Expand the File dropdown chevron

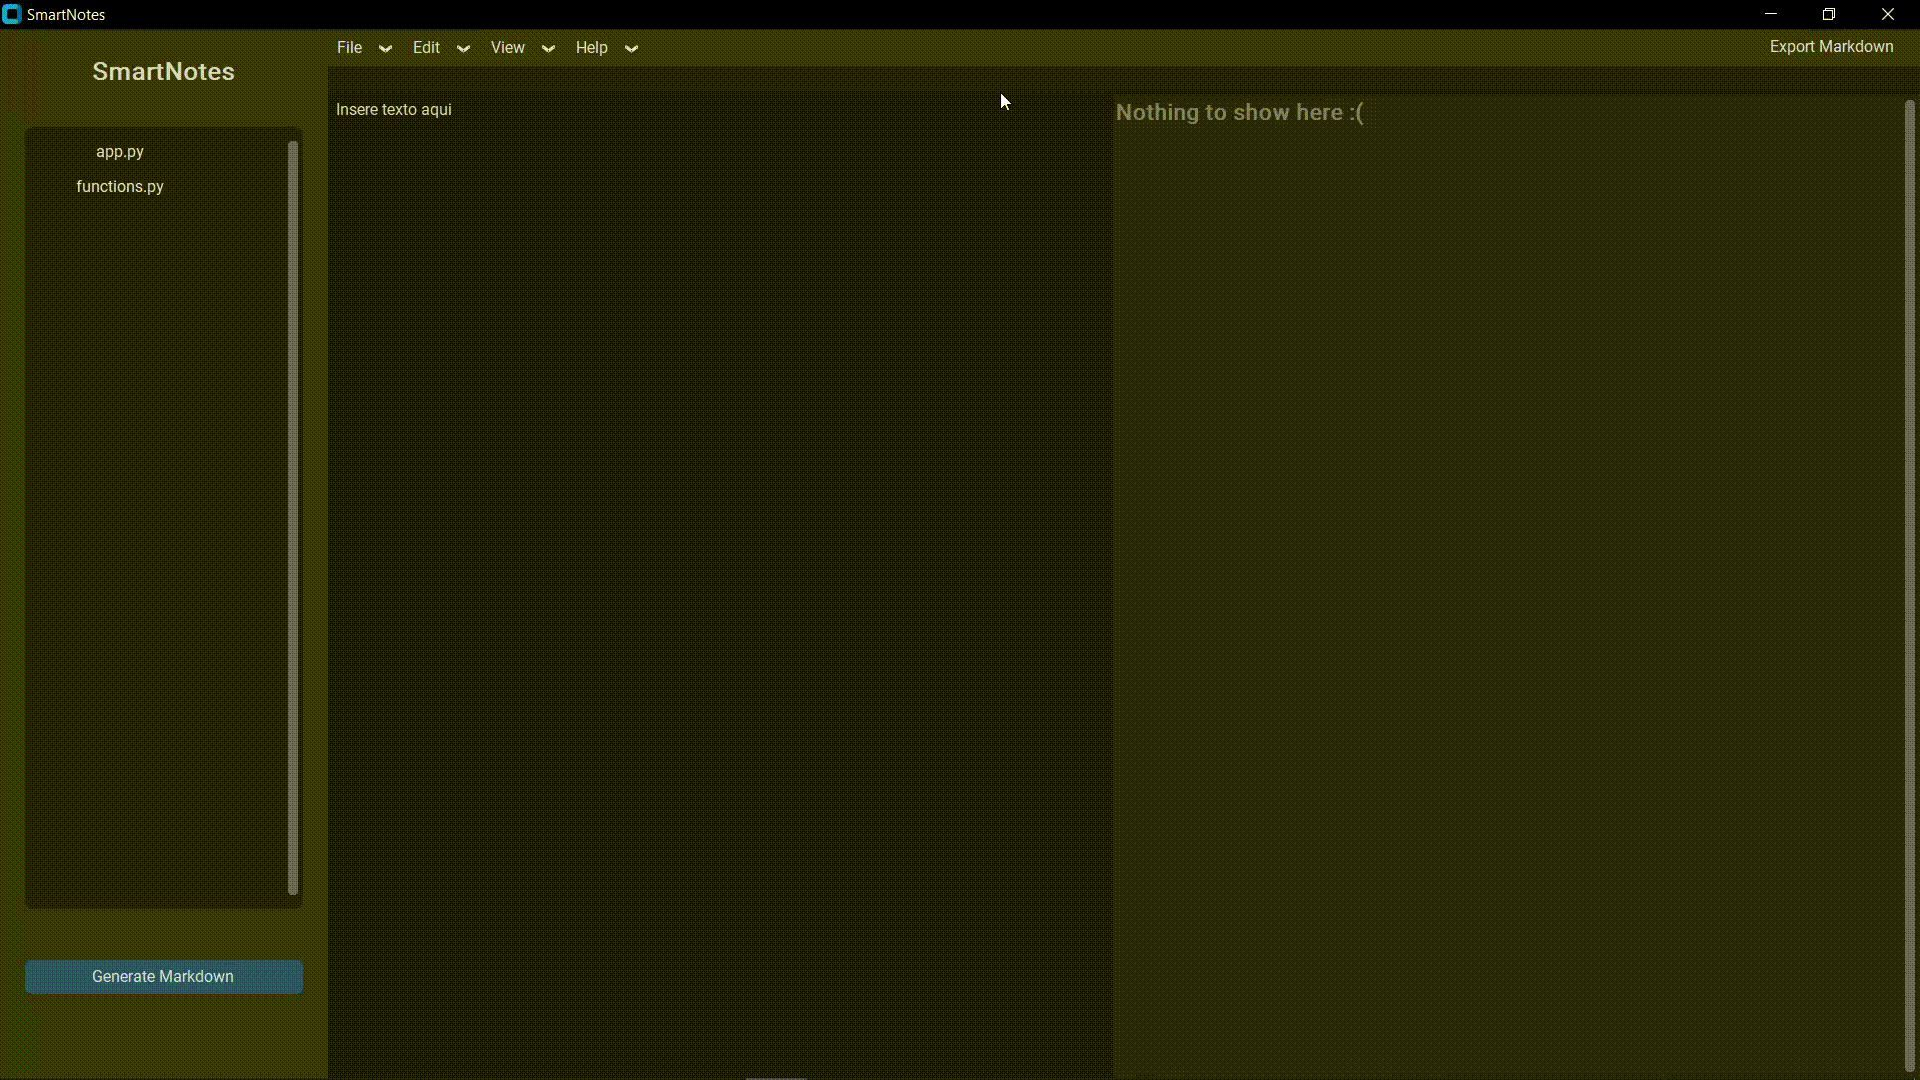385,48
